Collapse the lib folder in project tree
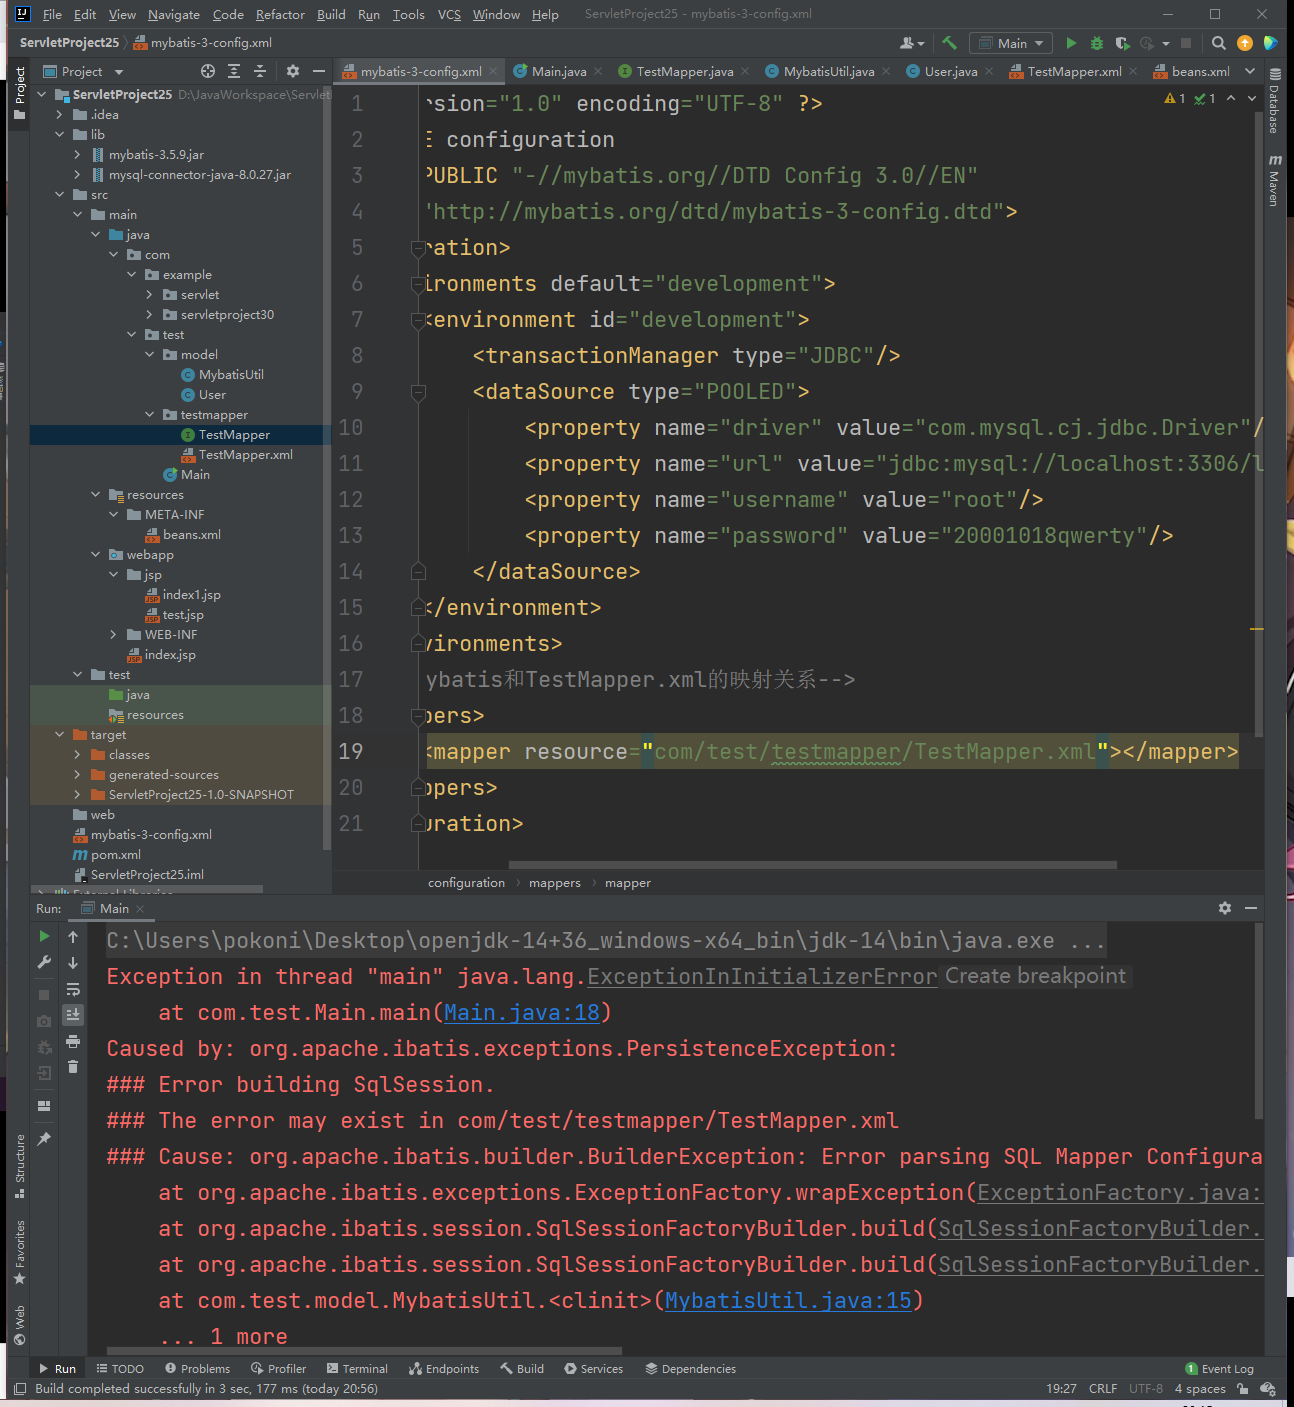The image size is (1294, 1407). point(60,134)
